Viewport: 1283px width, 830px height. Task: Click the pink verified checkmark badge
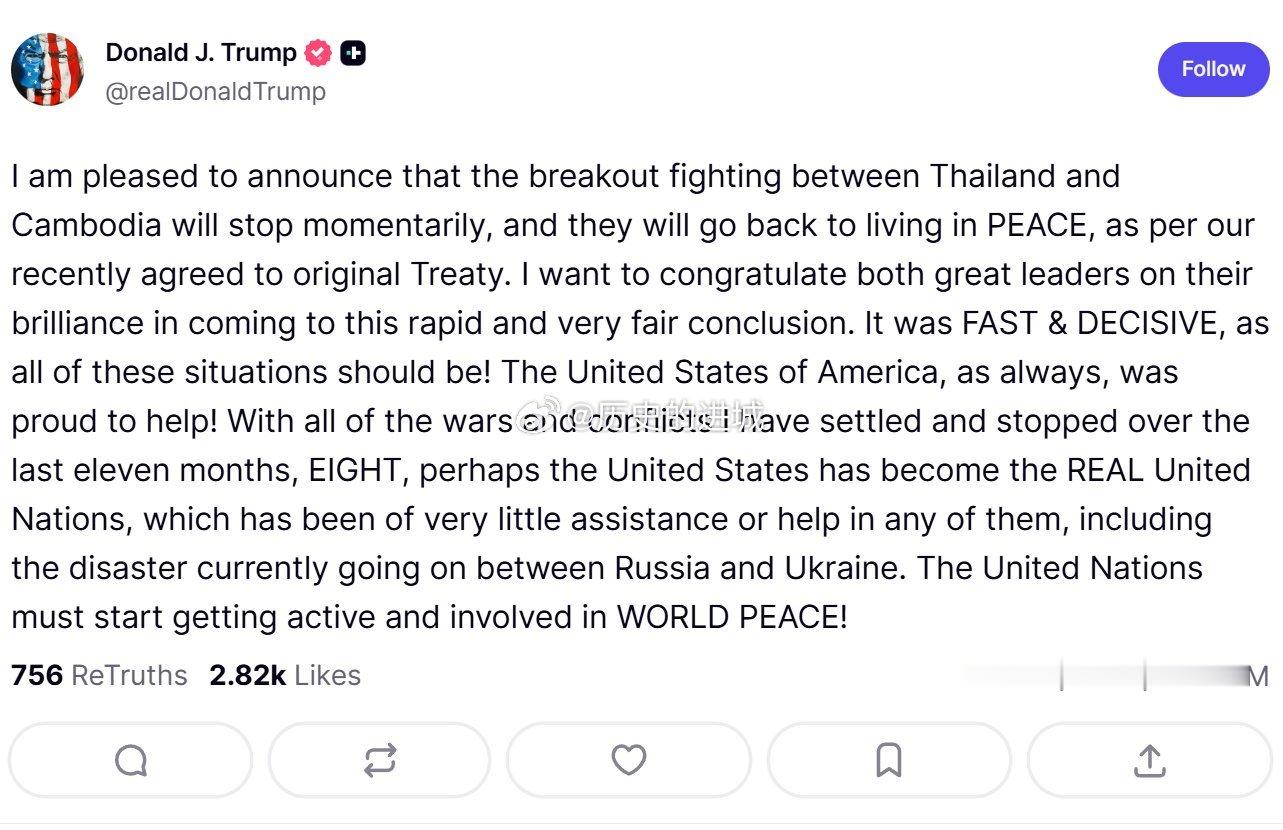(316, 52)
